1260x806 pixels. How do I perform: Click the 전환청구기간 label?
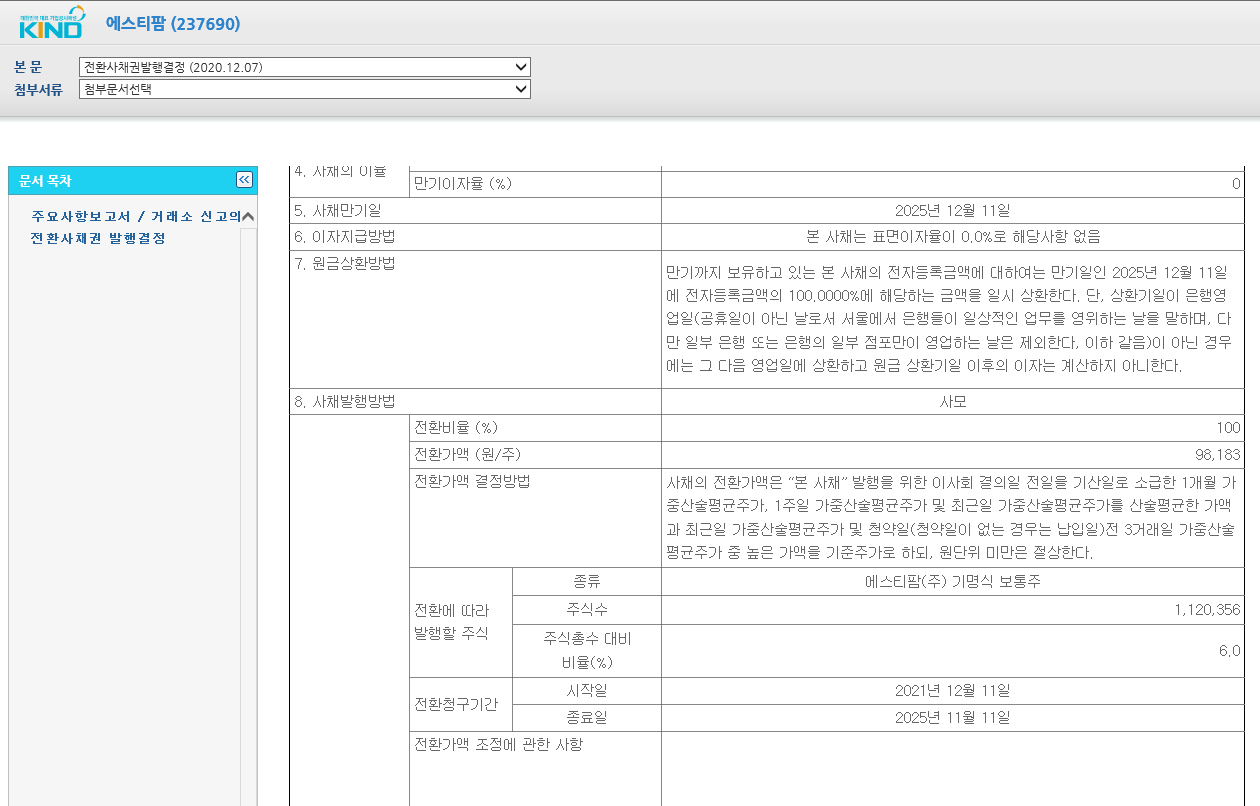[456, 704]
